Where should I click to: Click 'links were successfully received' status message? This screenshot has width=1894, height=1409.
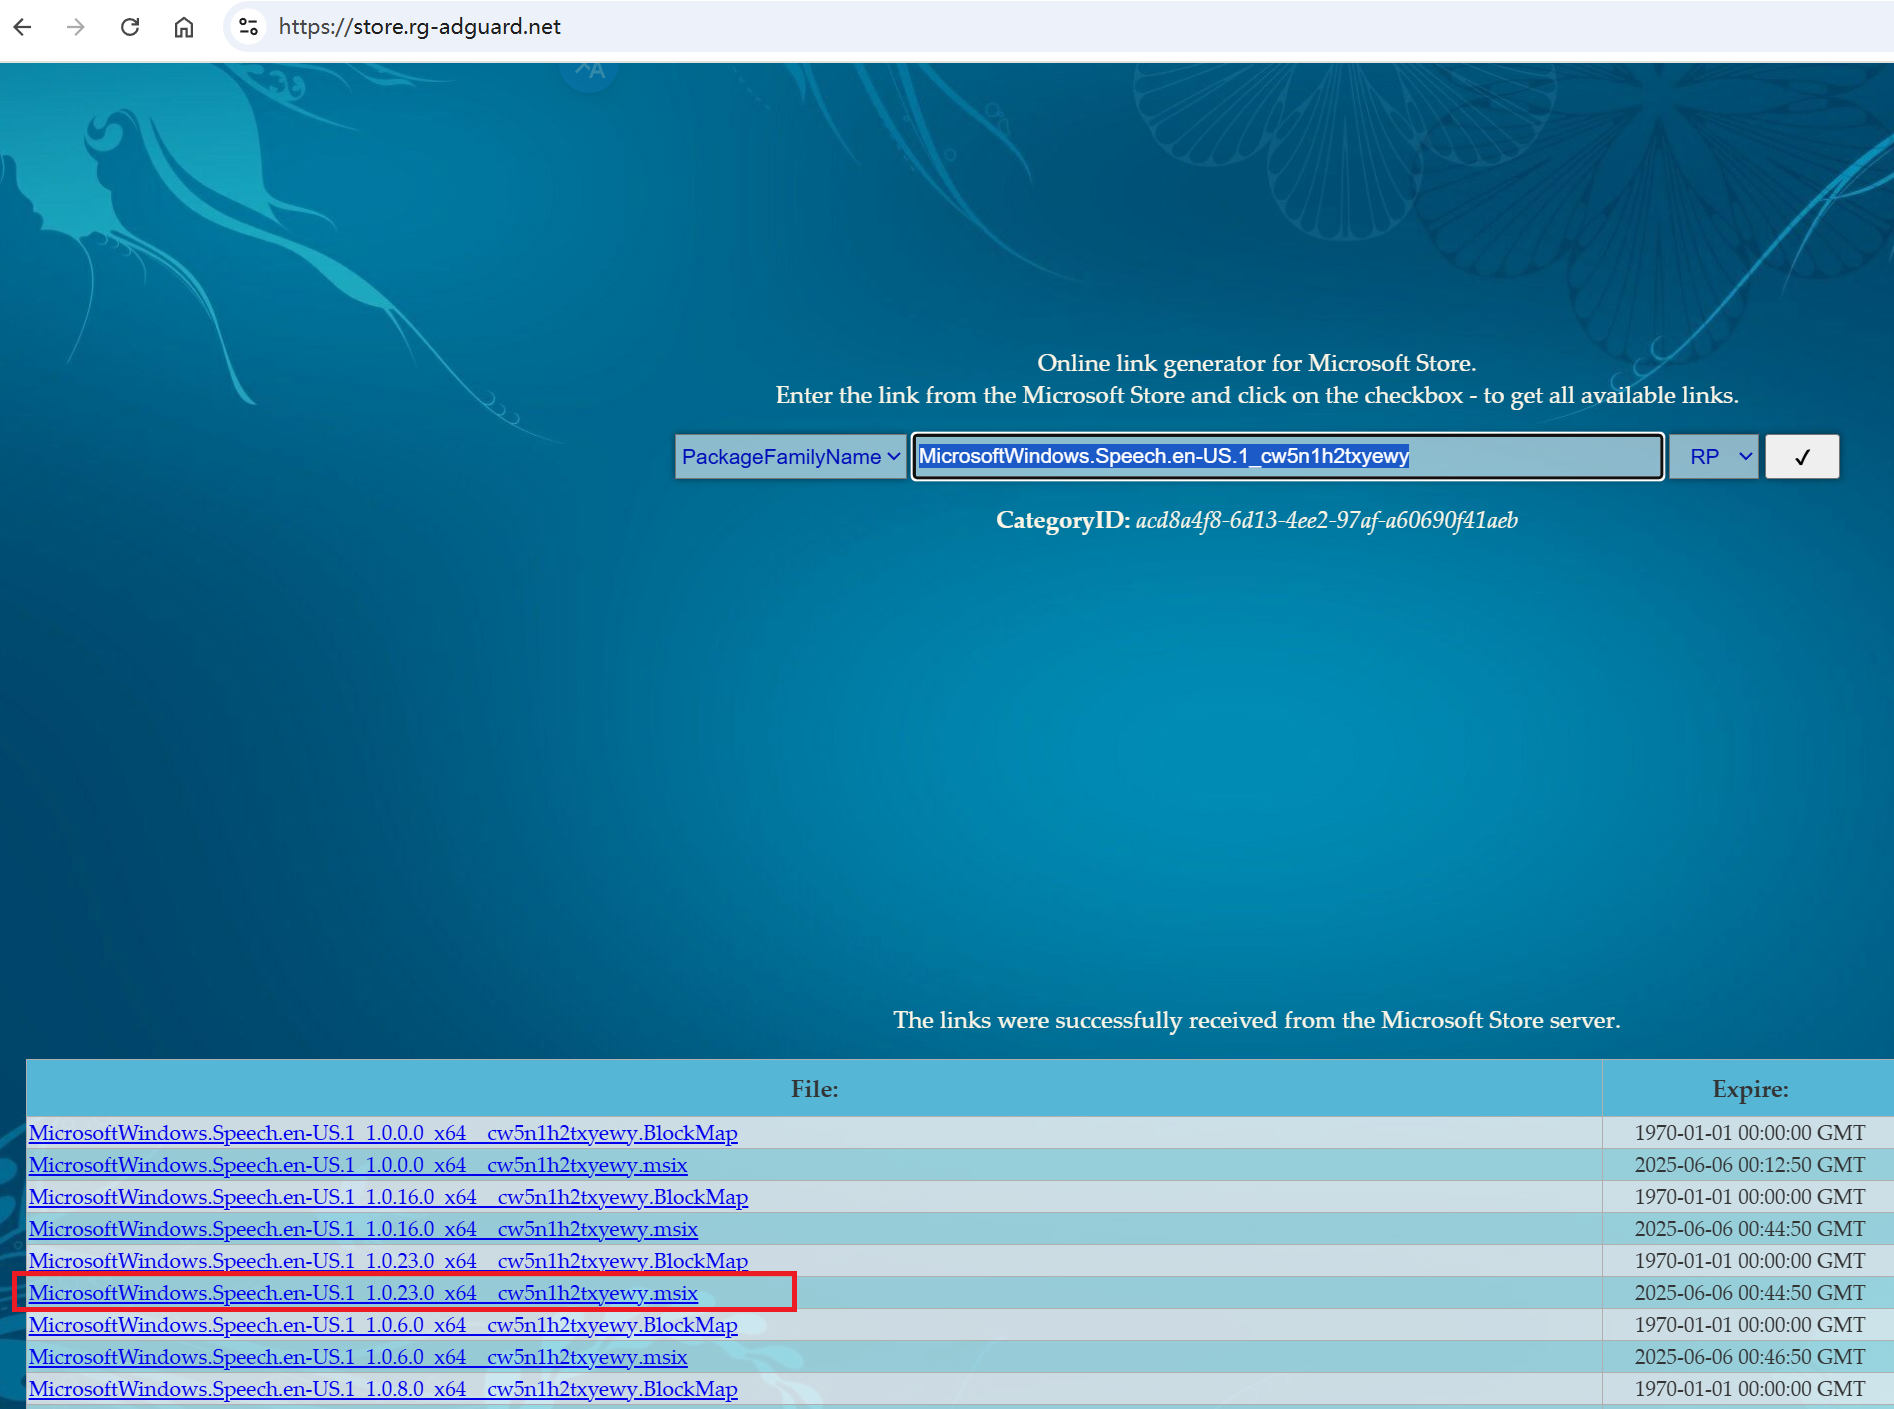coord(1256,1020)
